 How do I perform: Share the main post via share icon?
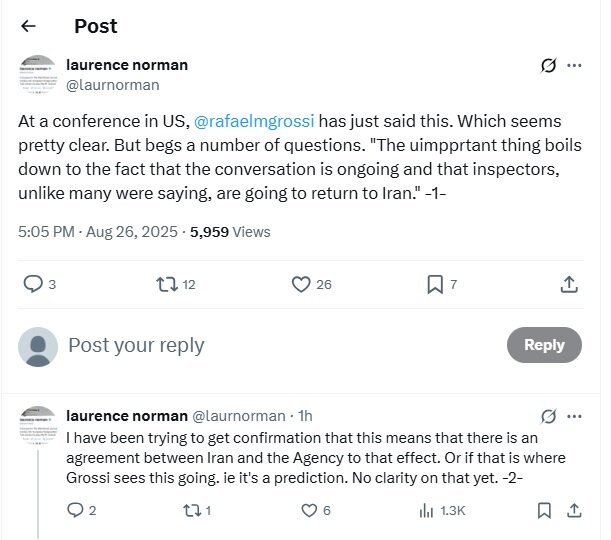569,284
